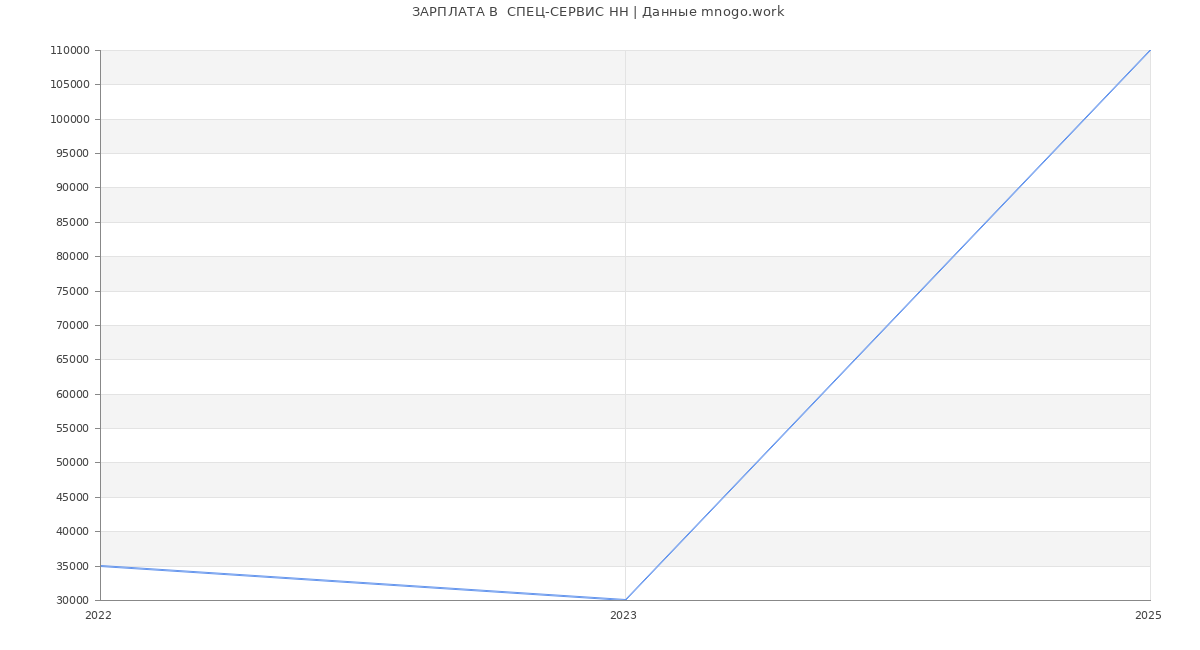This screenshot has height=650, width=1200.
Task: Click the 2022 label on the x-axis
Action: coord(98,615)
